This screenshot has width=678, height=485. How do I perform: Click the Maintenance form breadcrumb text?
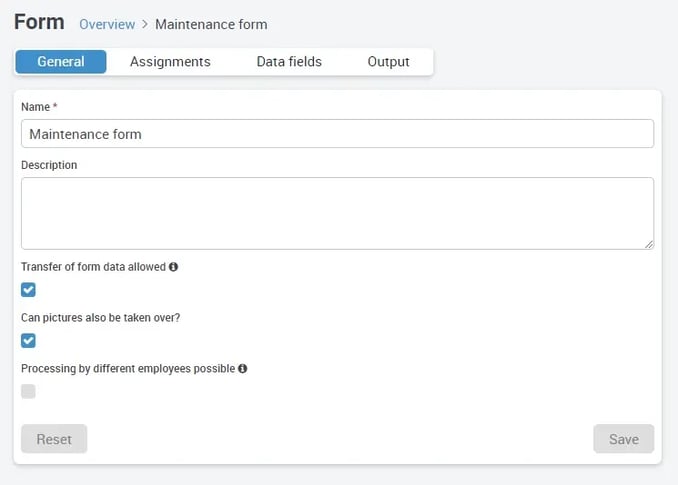coord(211,25)
